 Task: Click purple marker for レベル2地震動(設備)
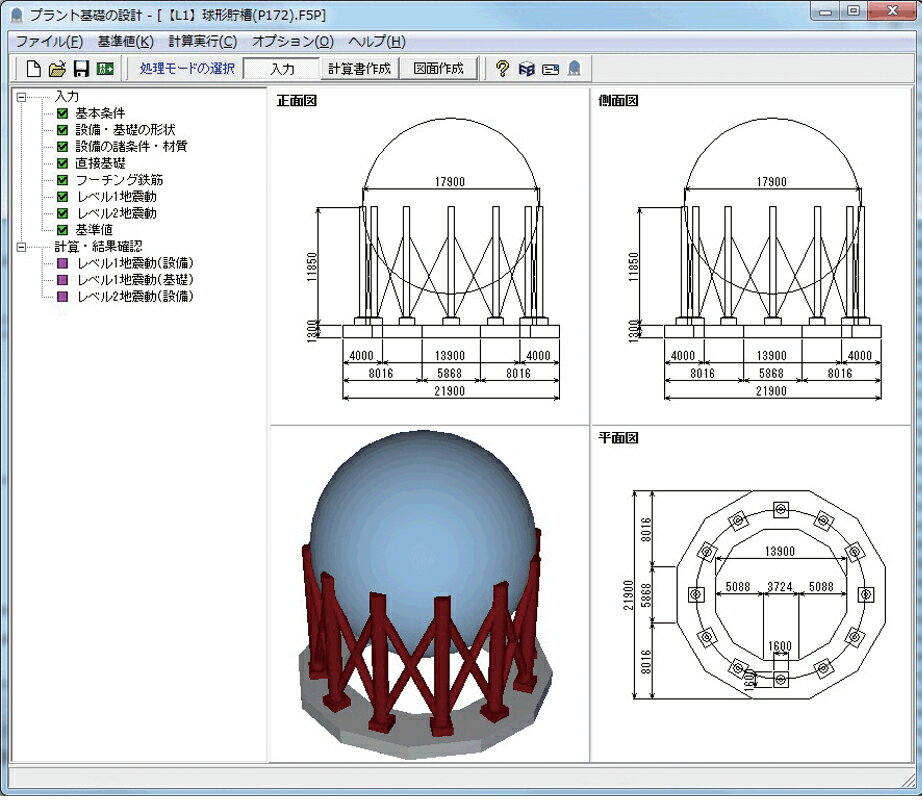[x=62, y=296]
